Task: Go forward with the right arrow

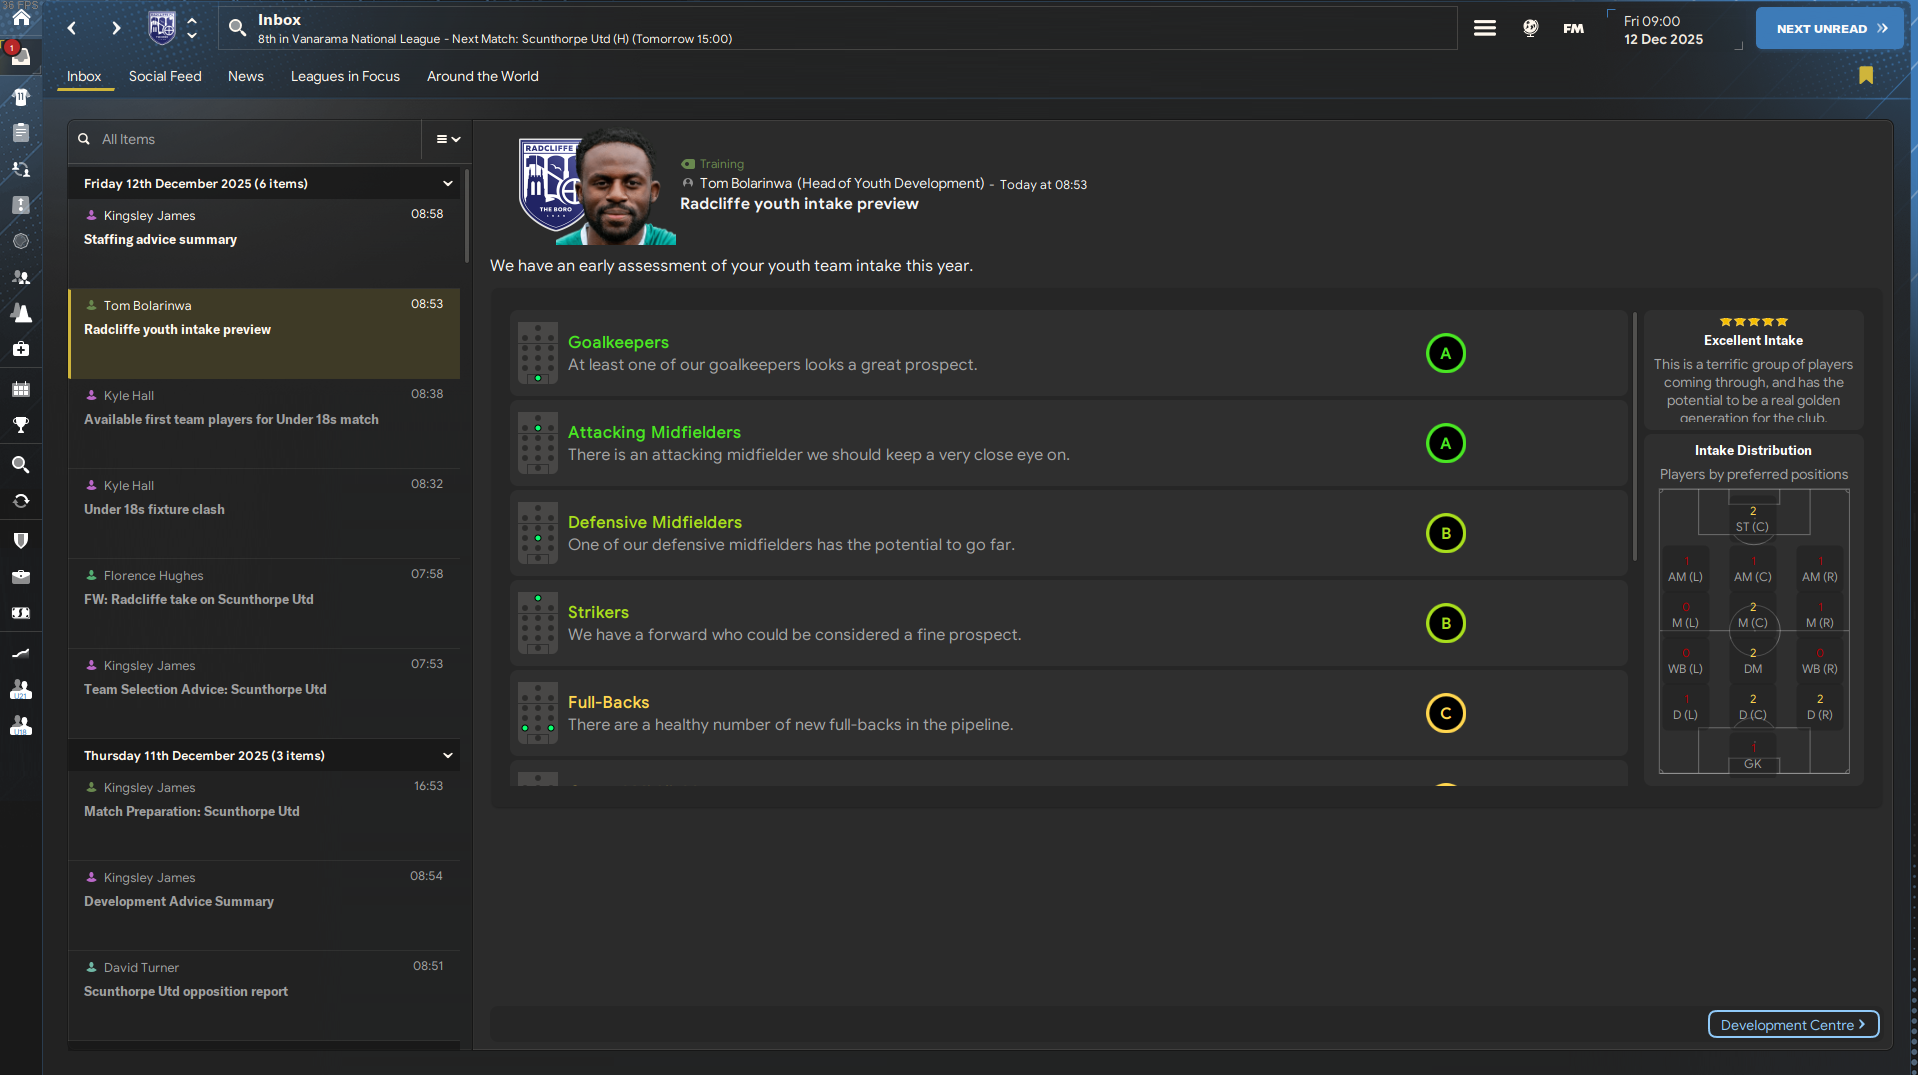Action: (116, 28)
